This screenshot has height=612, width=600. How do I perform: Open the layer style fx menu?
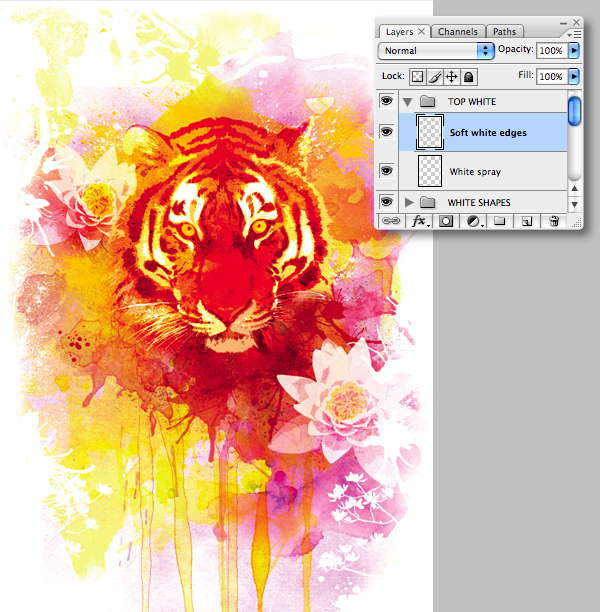point(420,221)
